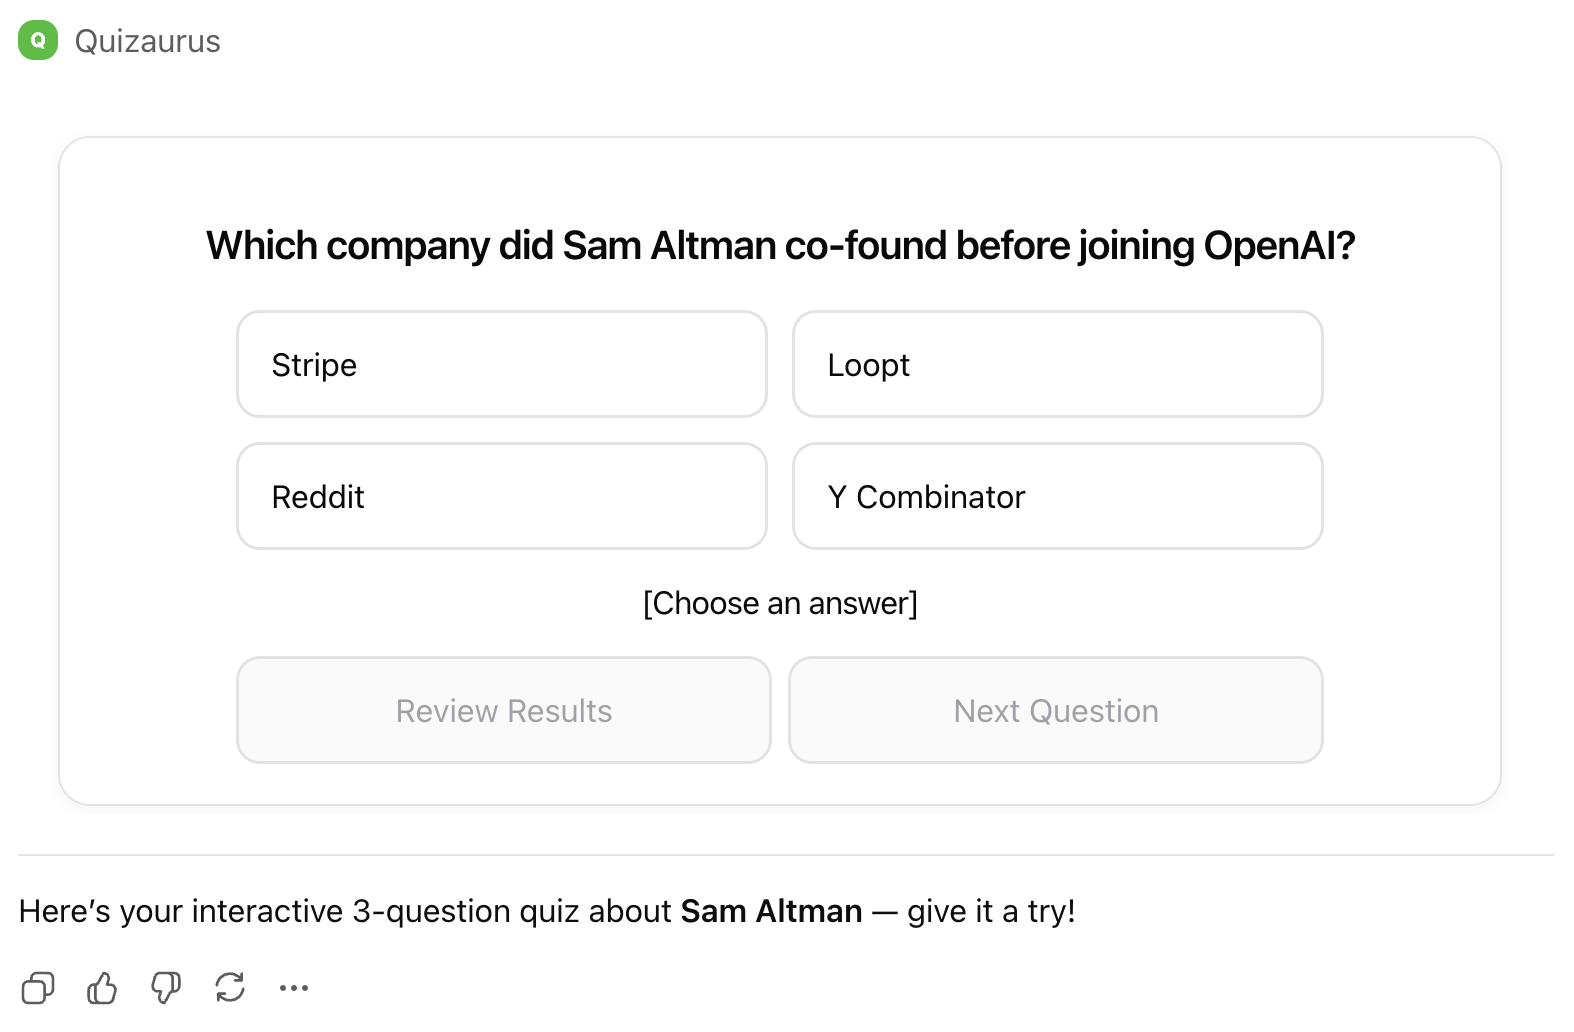
Task: Click the Quizaurus app name
Action: pyautogui.click(x=148, y=41)
